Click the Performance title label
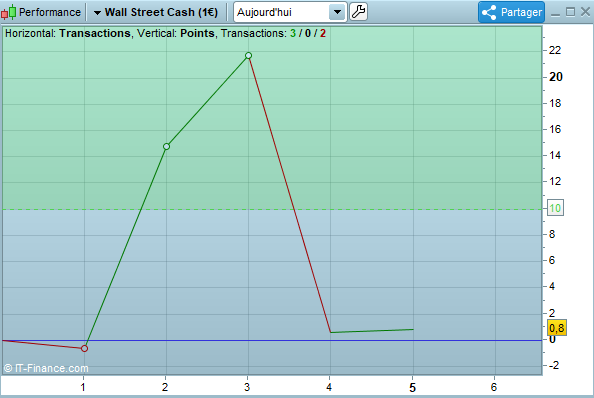 tap(50, 12)
